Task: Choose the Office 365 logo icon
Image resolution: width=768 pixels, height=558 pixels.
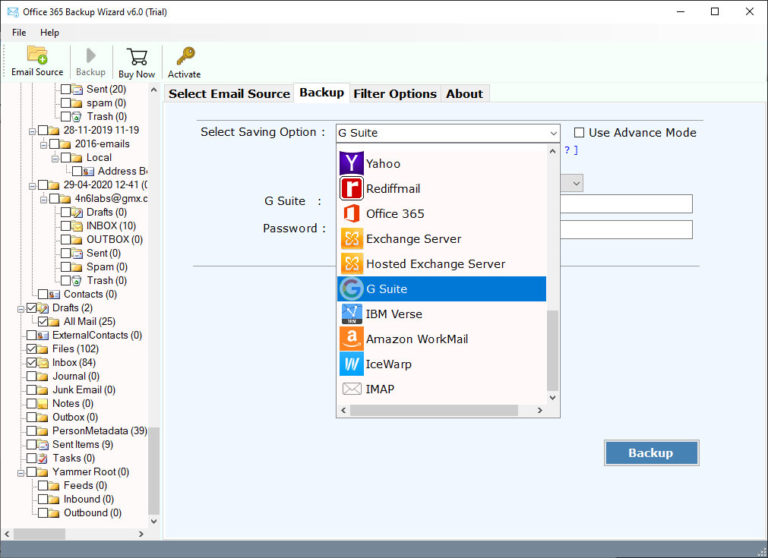Action: [351, 214]
